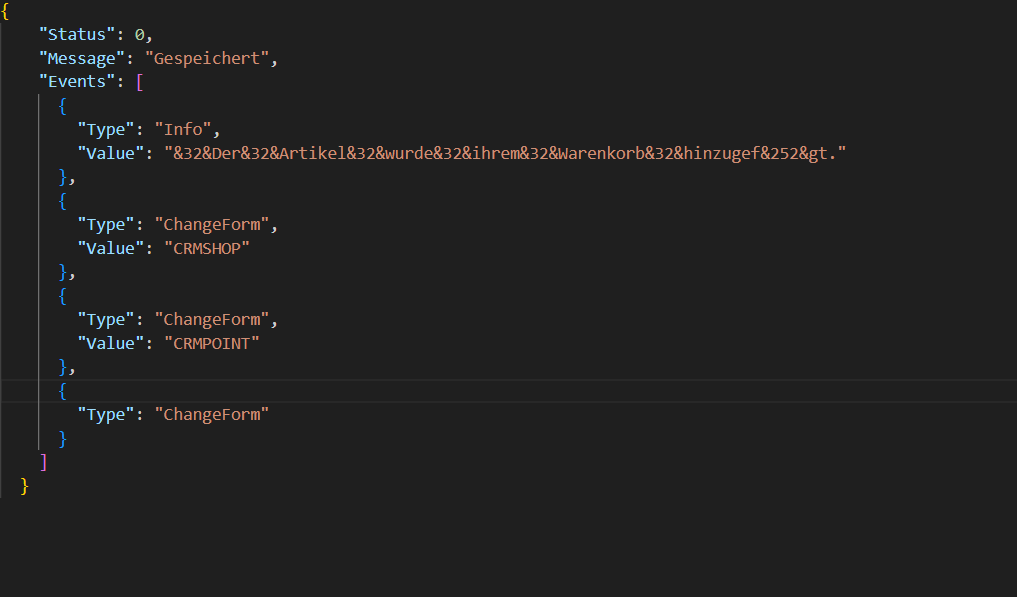Click the "Type" key beside "Info"
Image resolution: width=1017 pixels, height=597 pixels.
coord(102,130)
